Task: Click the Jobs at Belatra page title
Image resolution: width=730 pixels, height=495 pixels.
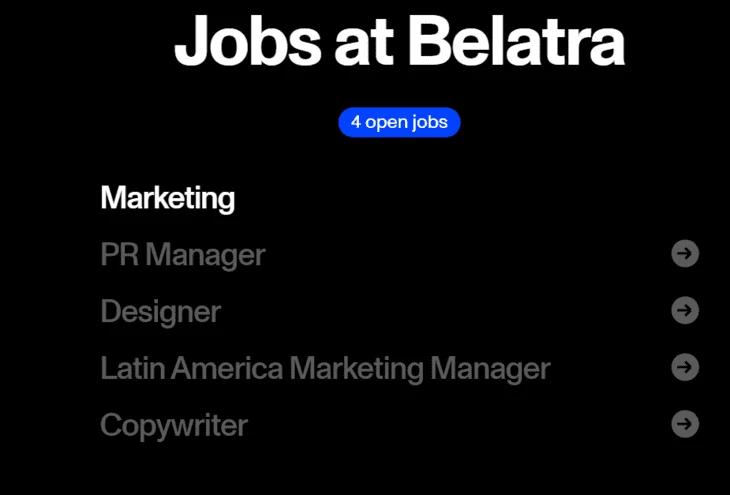Action: coord(399,41)
